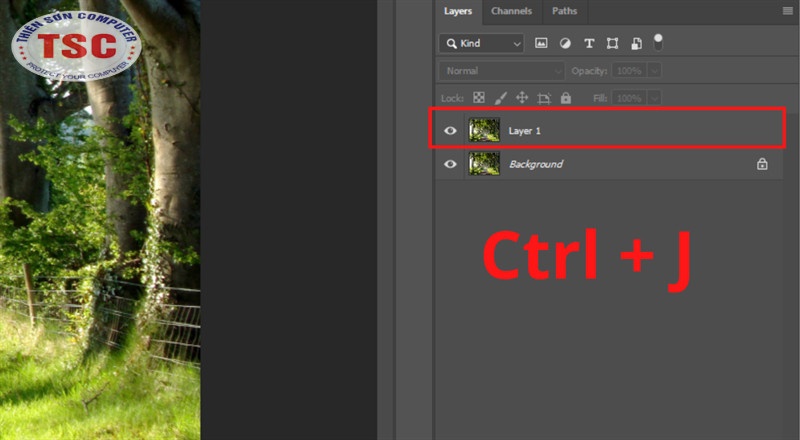Viewport: 800px width, 440px height.
Task: Filter for smart objects icon
Action: click(634, 44)
